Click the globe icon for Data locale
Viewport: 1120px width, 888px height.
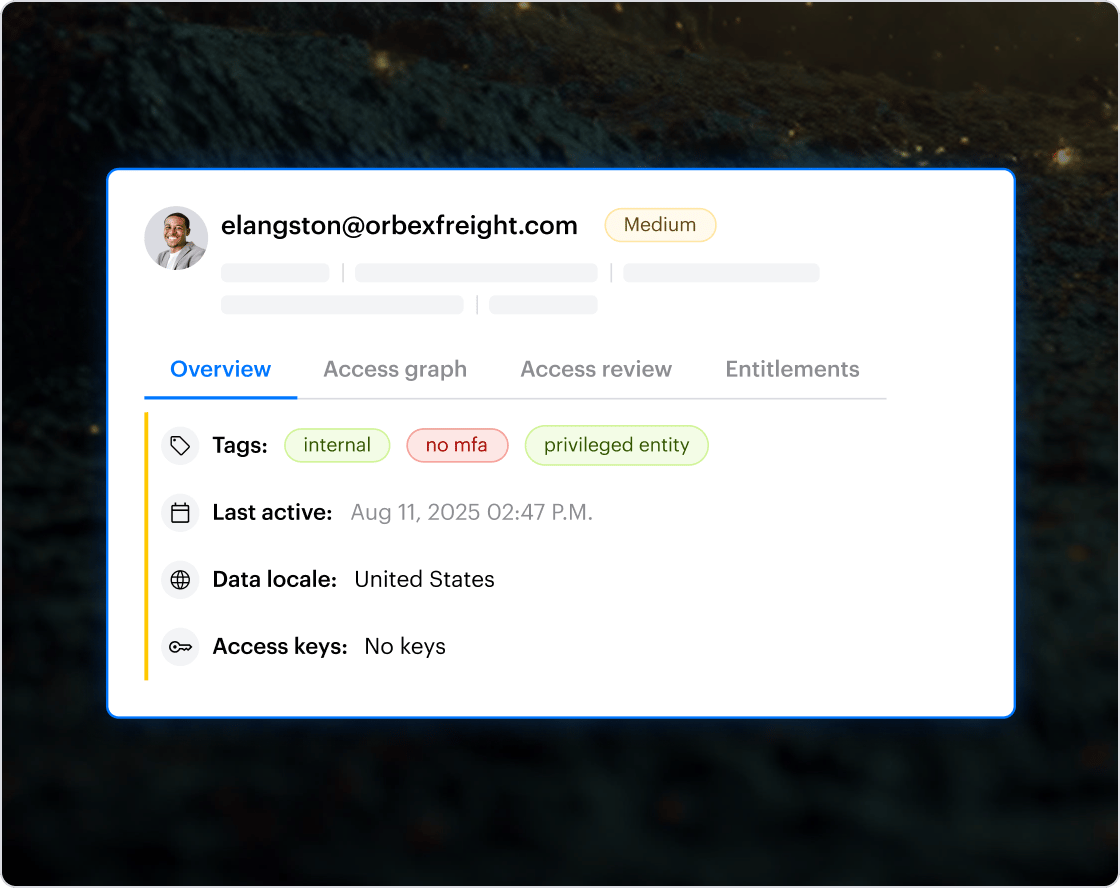[x=180, y=580]
